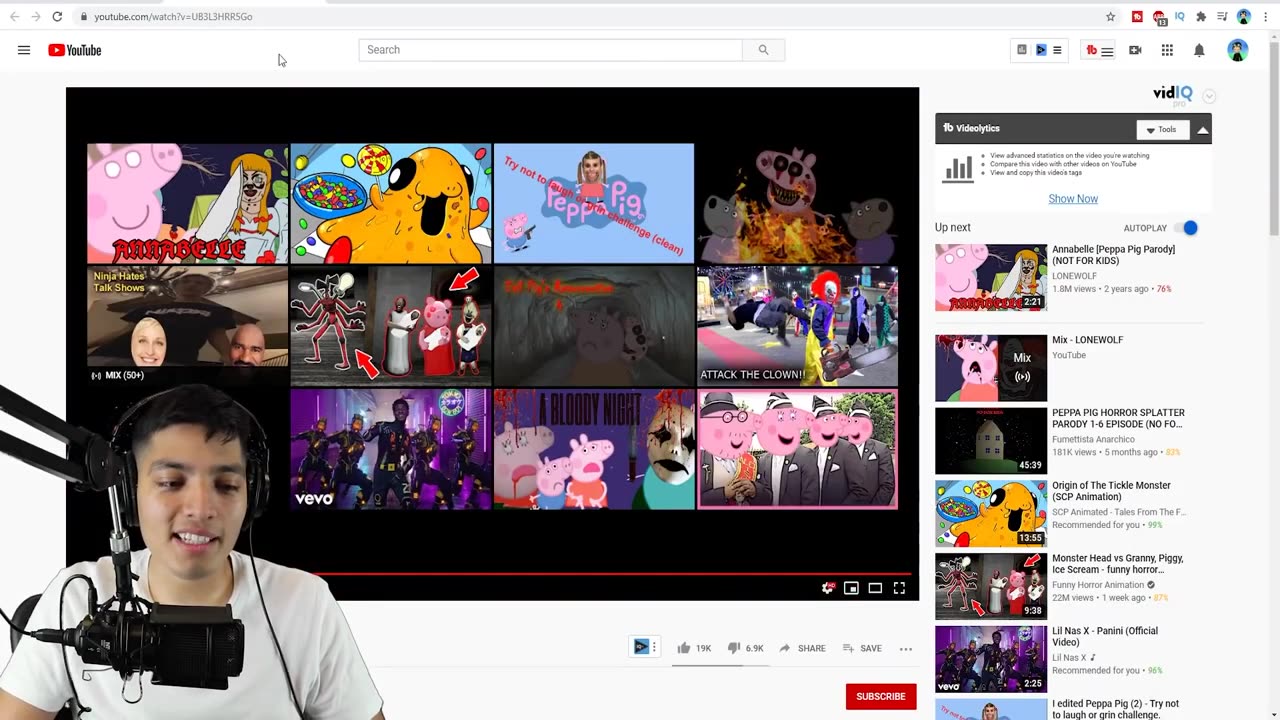The width and height of the screenshot is (1280, 720).
Task: Go to the YouTube home logo
Action: click(x=75, y=50)
